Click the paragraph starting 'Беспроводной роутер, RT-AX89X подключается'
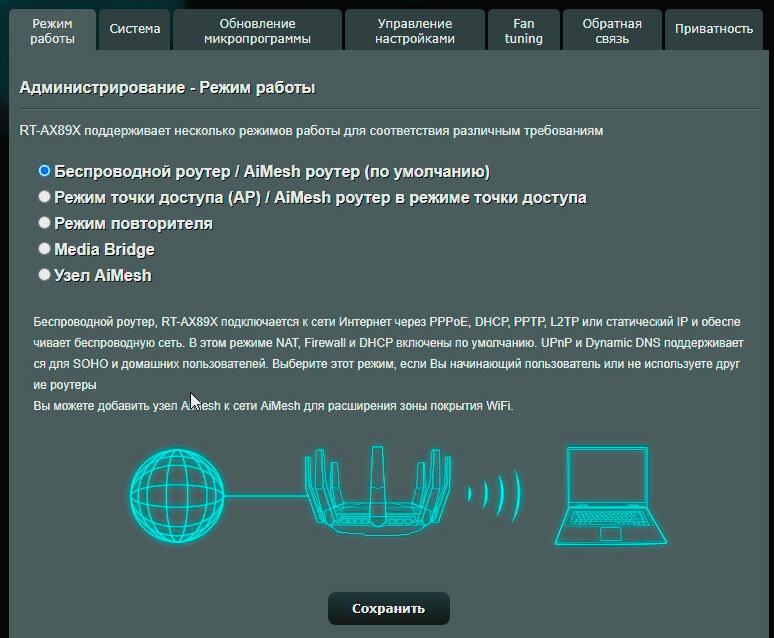Screen dimensions: 774x638 click(x=388, y=353)
